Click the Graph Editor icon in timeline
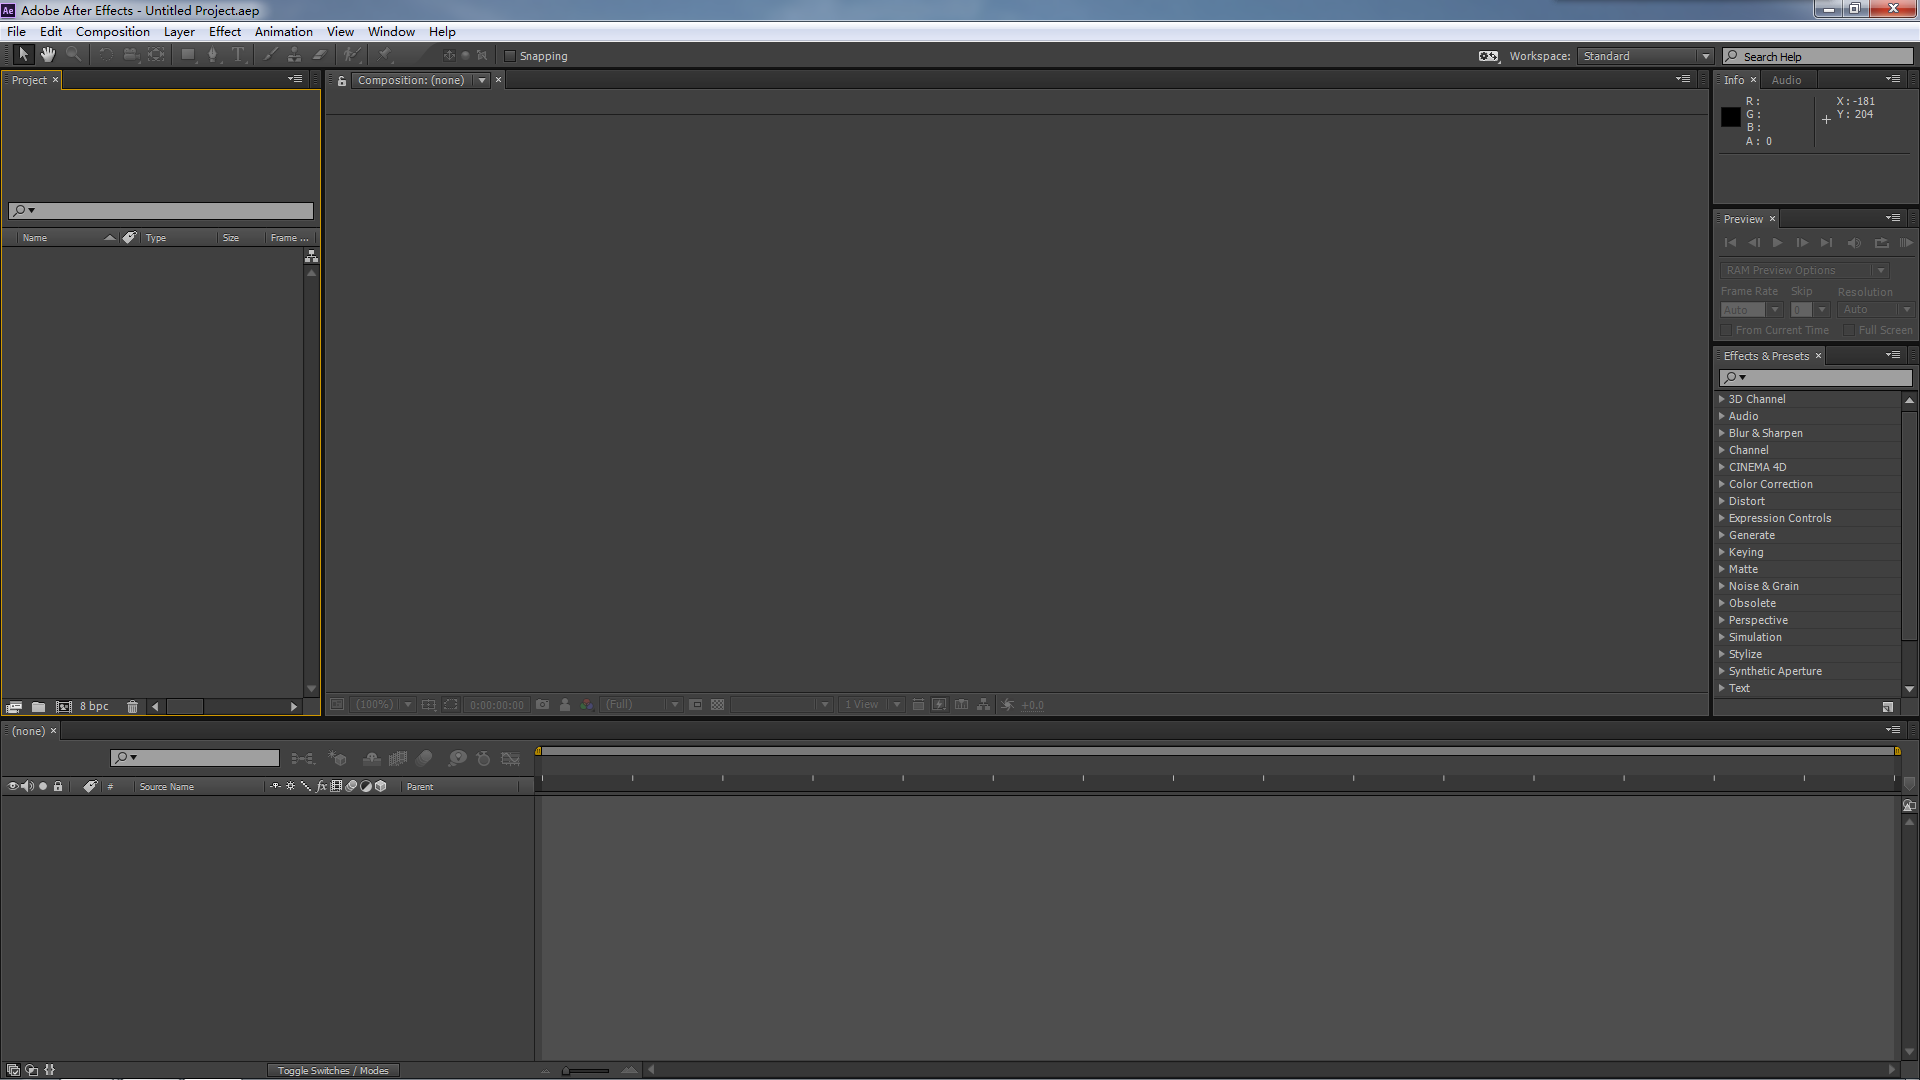This screenshot has height=1080, width=1920. click(x=511, y=759)
